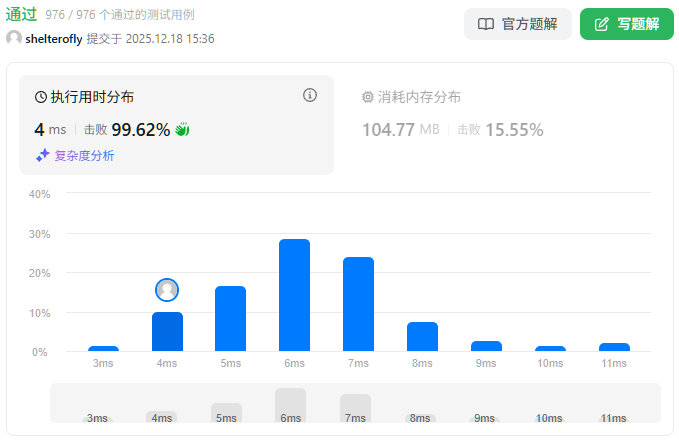This screenshot has width=679, height=441.
Task: Click the chip icon beside 消耗内存分布
Action: pos(367,97)
